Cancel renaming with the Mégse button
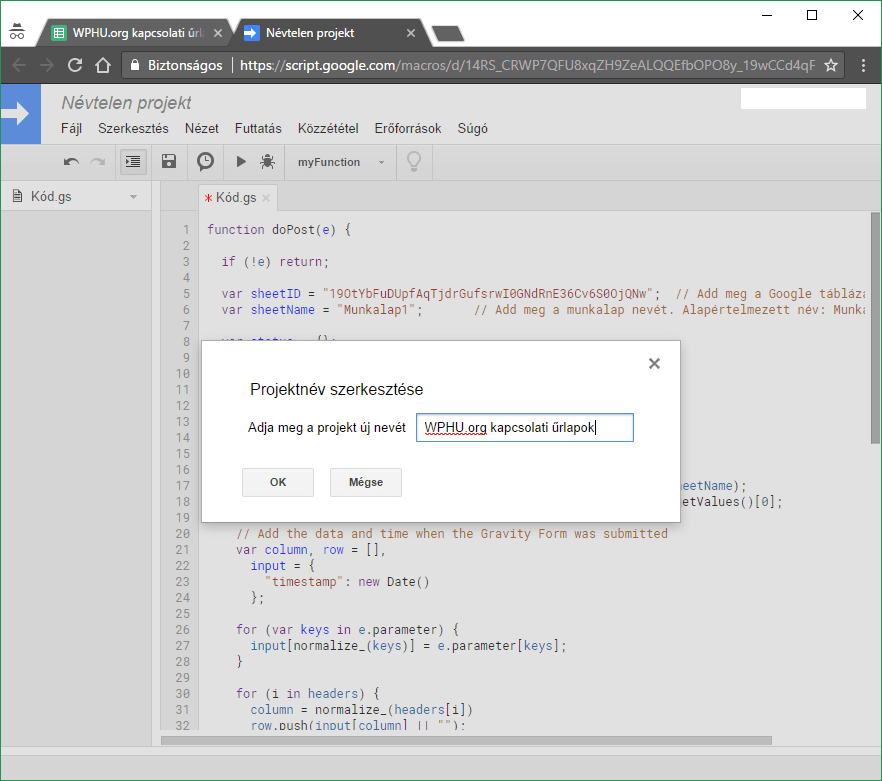 point(365,482)
